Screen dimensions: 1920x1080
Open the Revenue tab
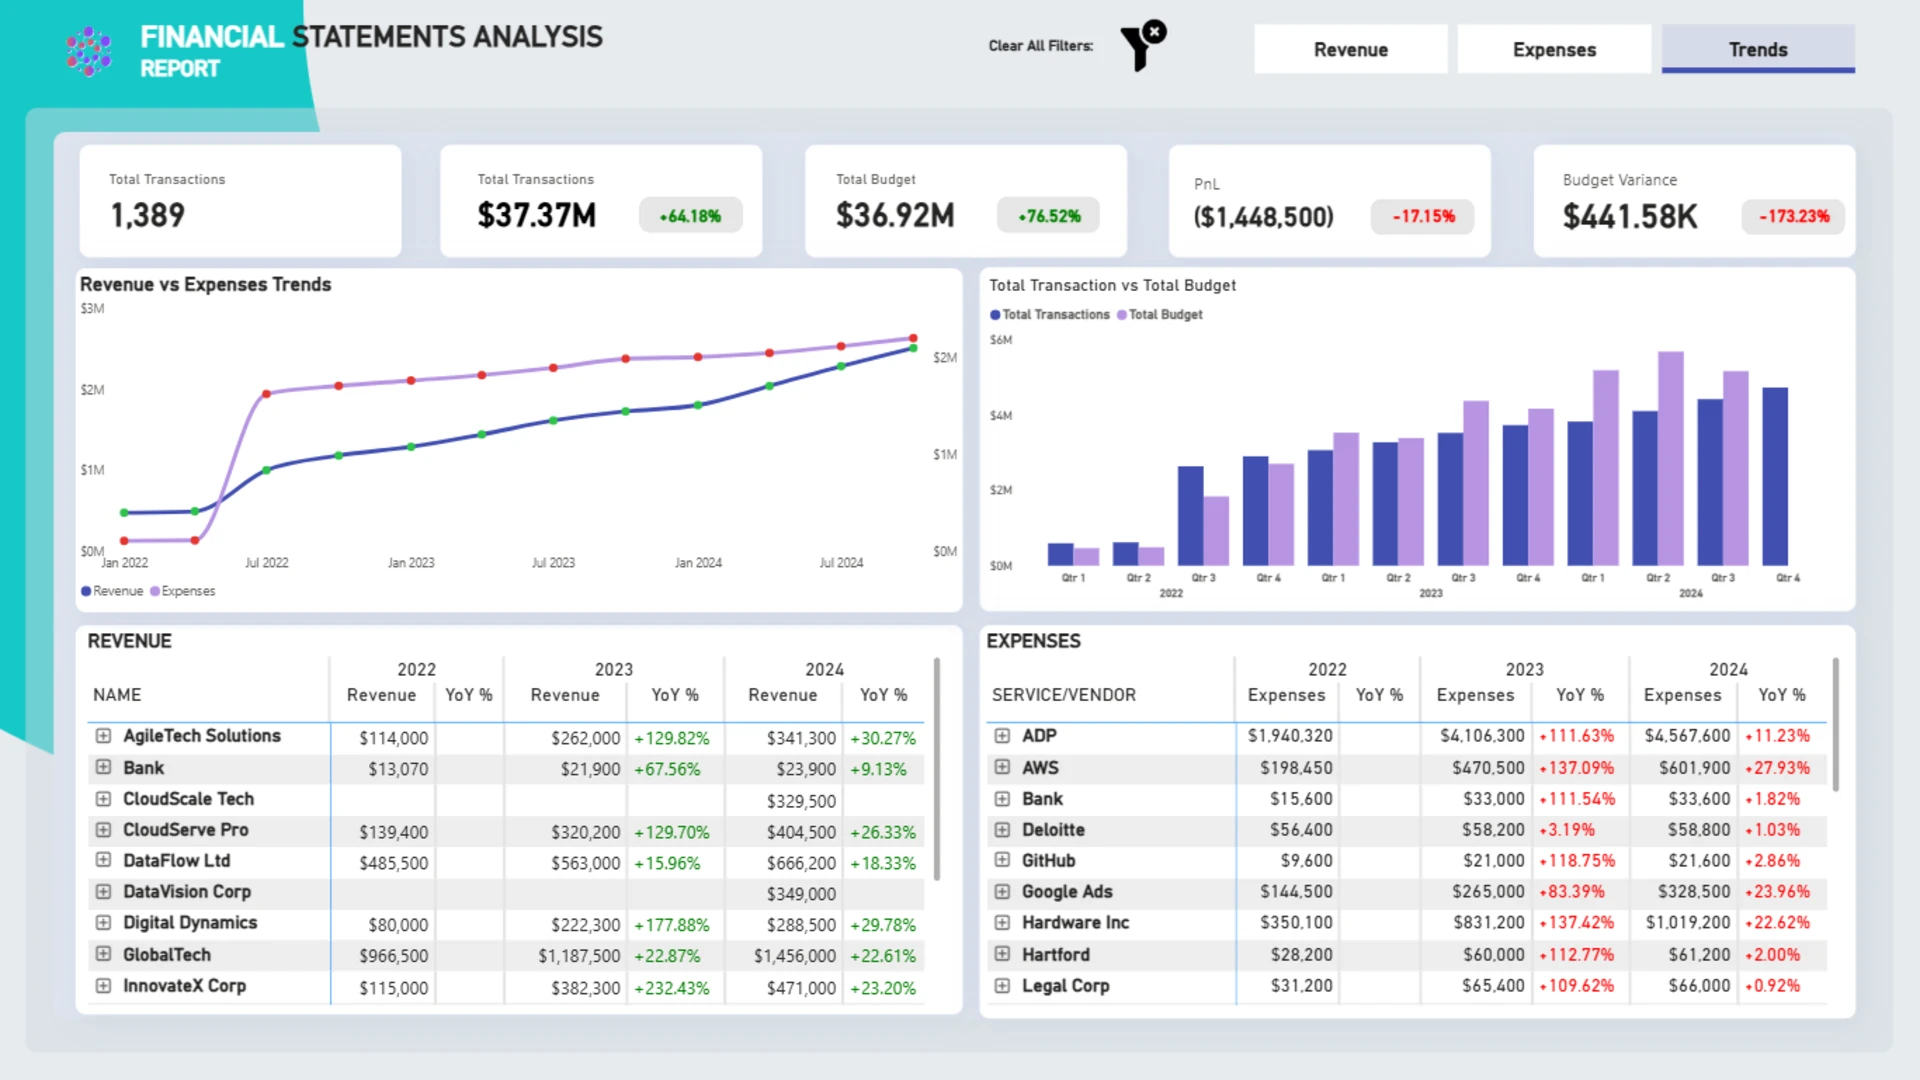pyautogui.click(x=1350, y=49)
